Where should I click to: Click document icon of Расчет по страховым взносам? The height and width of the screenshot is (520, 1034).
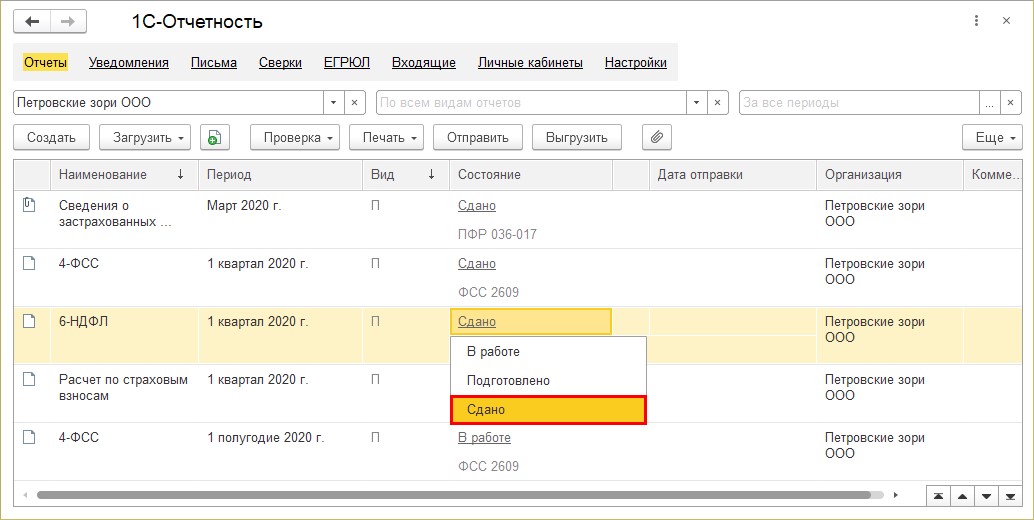[x=29, y=379]
